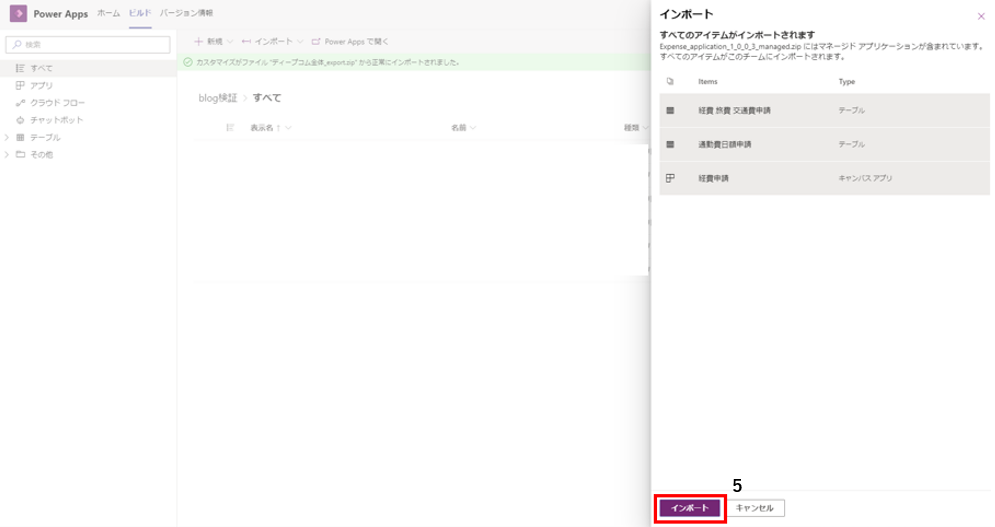Click the purple インポート button
The image size is (995, 527).
689,508
